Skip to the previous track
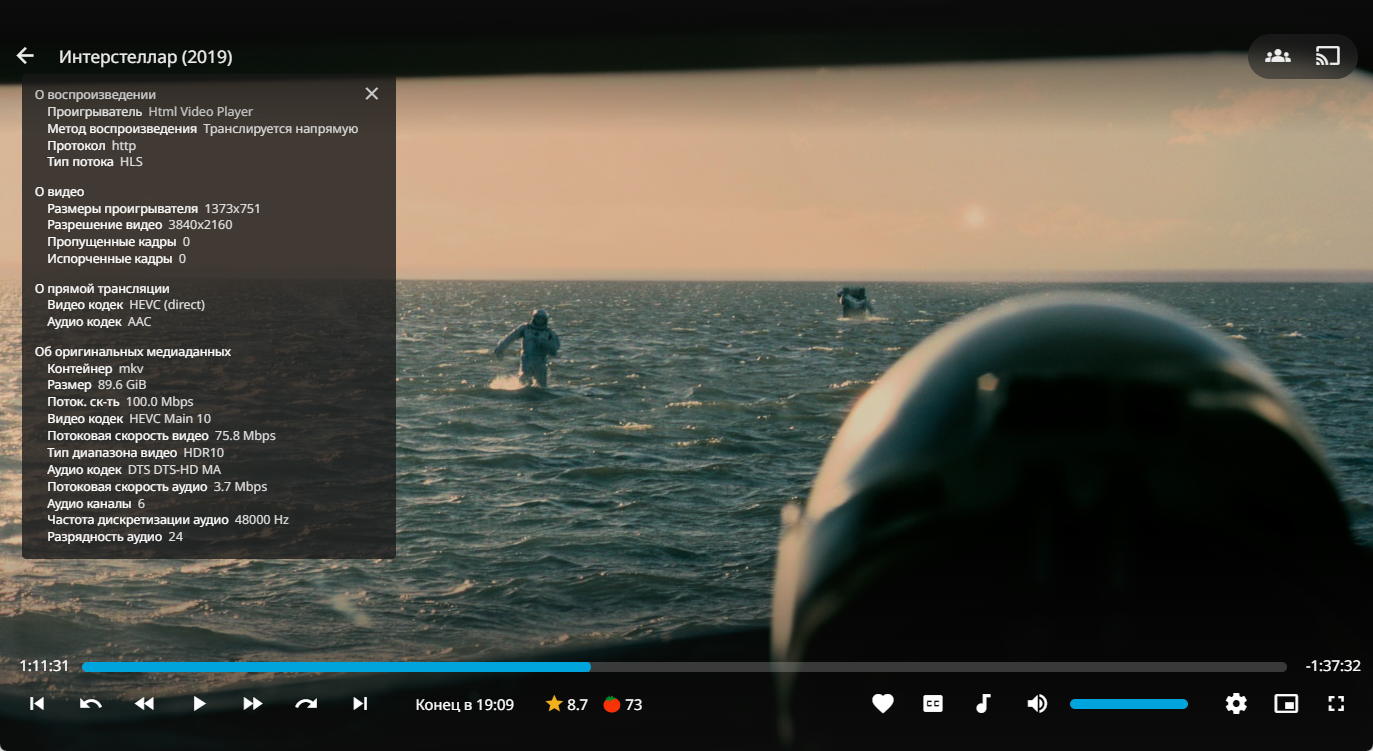1373x751 pixels. (x=37, y=704)
